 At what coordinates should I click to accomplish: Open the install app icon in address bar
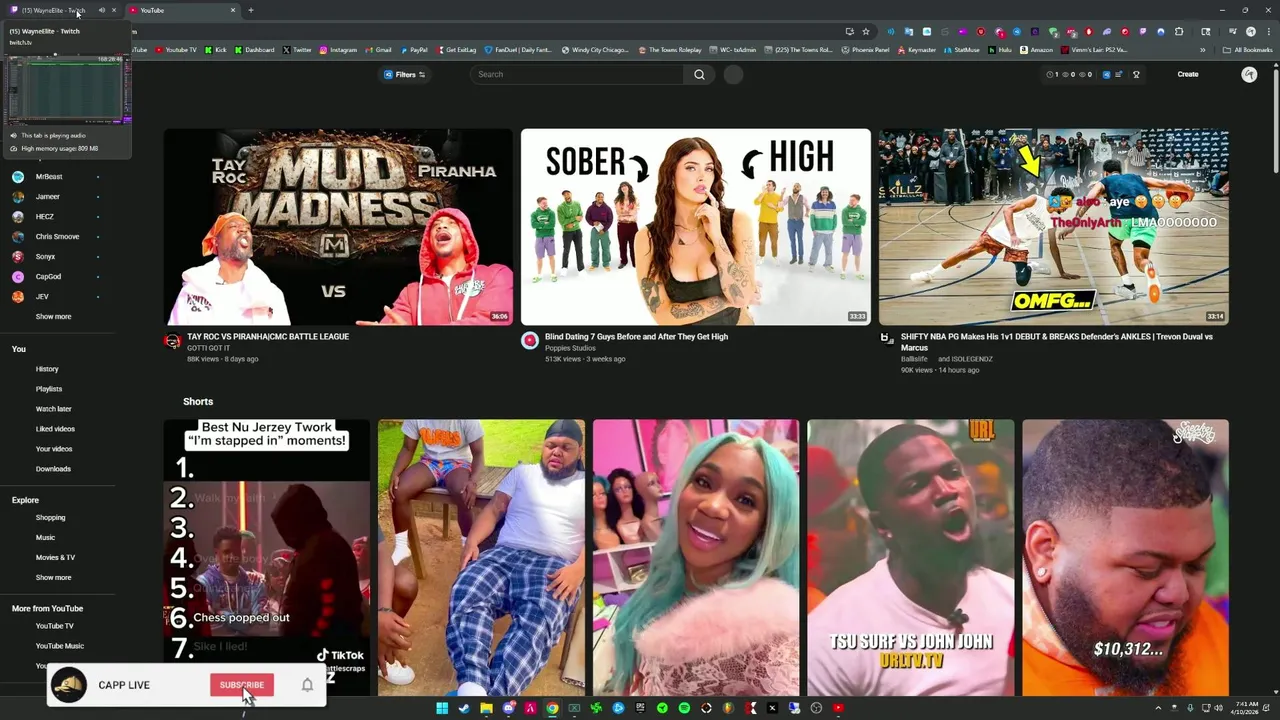coord(849,31)
